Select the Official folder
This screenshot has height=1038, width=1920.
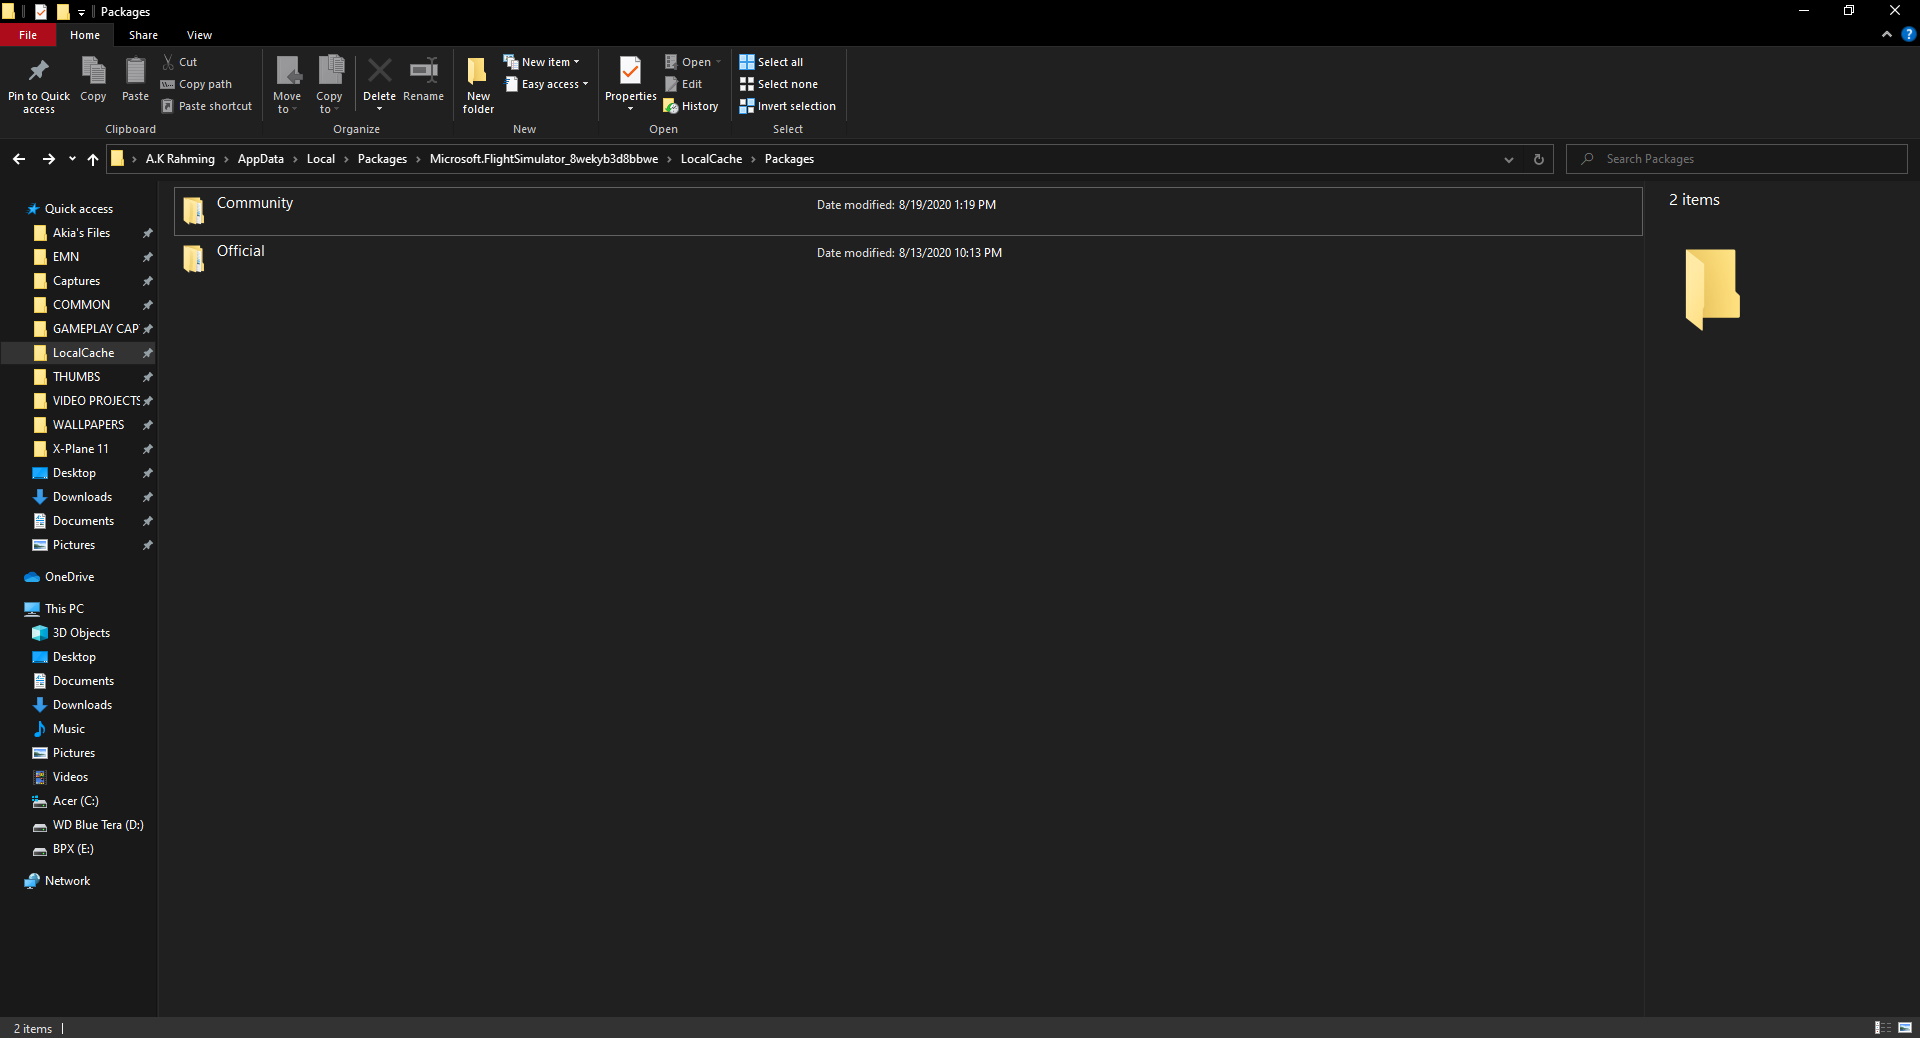241,251
